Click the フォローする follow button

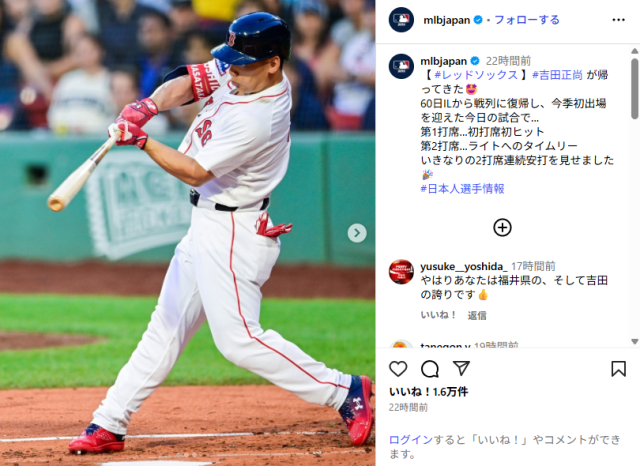[x=527, y=20]
